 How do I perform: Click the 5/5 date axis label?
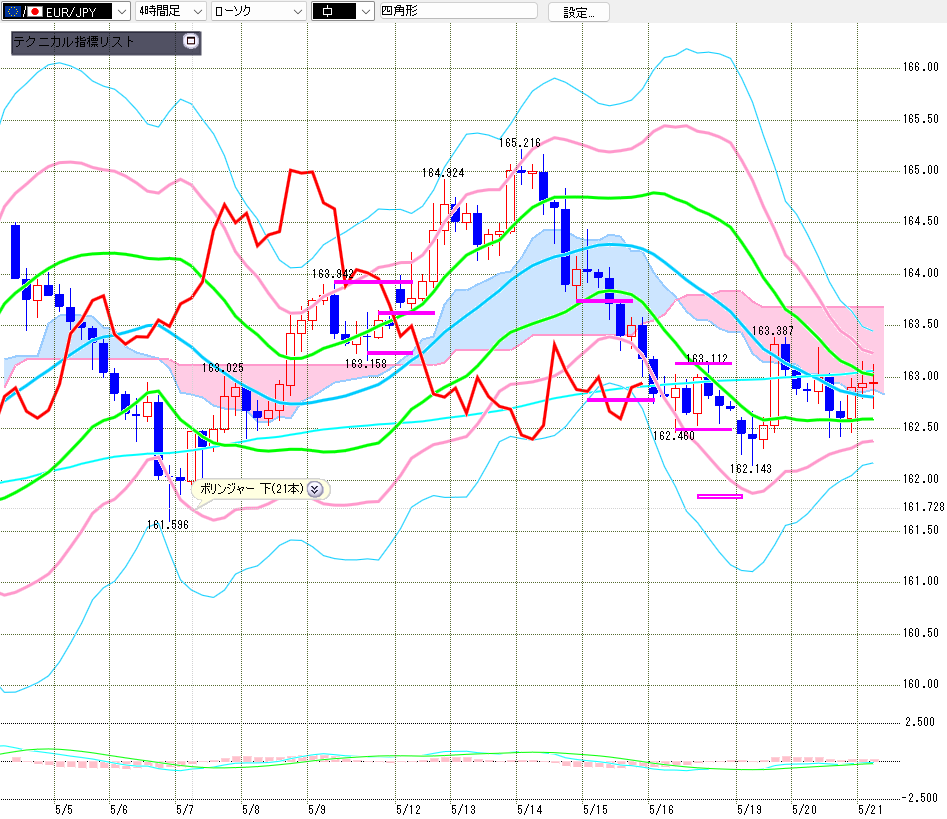point(63,809)
